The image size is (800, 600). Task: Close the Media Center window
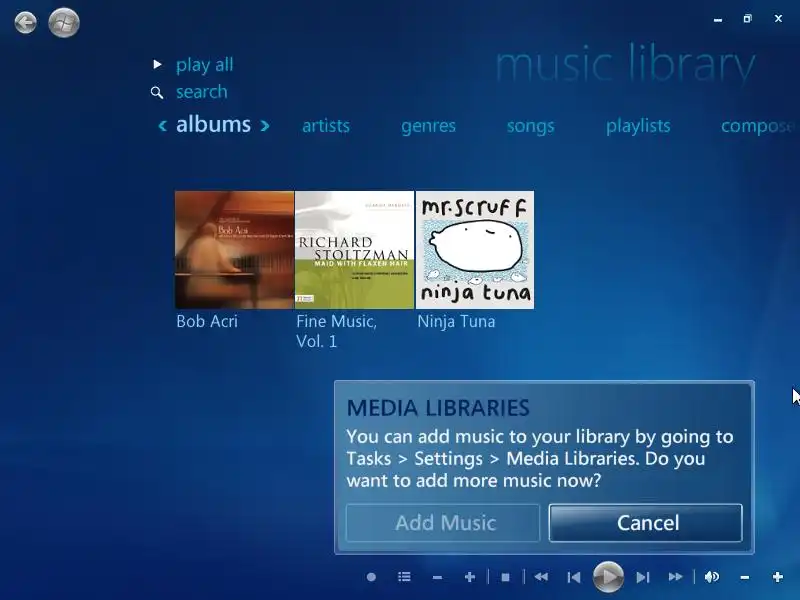778,19
